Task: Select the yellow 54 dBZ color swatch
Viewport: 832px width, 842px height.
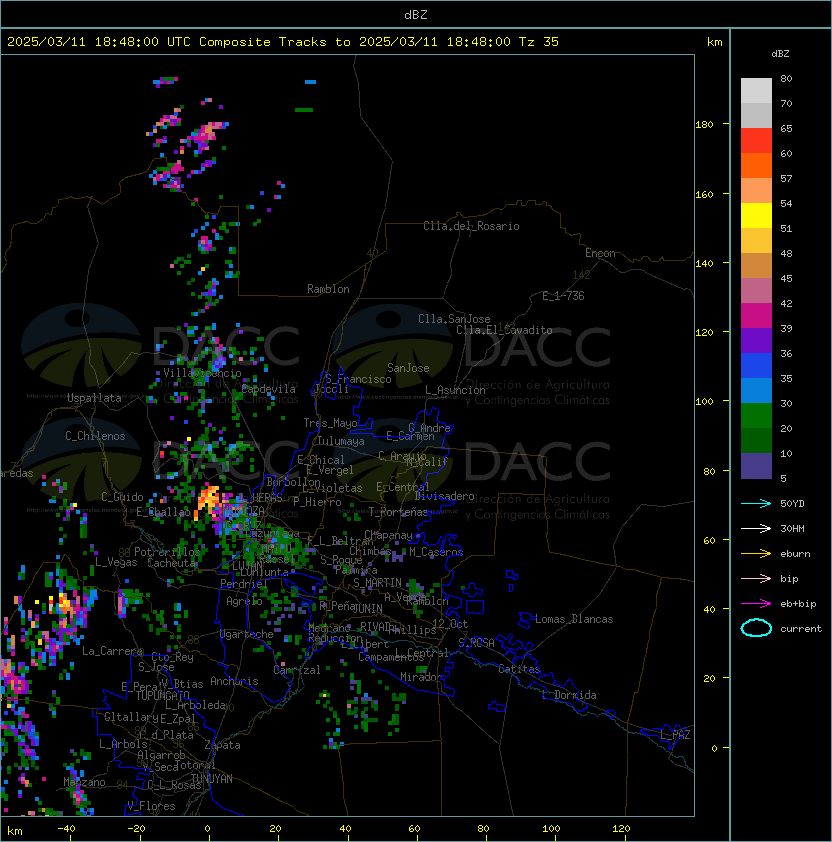Action: click(756, 215)
